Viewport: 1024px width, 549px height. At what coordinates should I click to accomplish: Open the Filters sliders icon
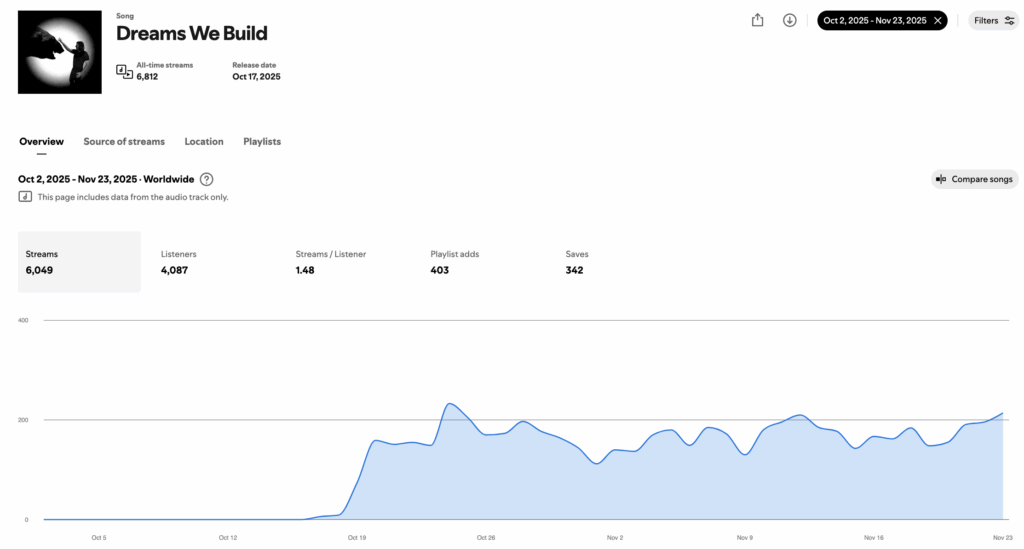[1009, 20]
